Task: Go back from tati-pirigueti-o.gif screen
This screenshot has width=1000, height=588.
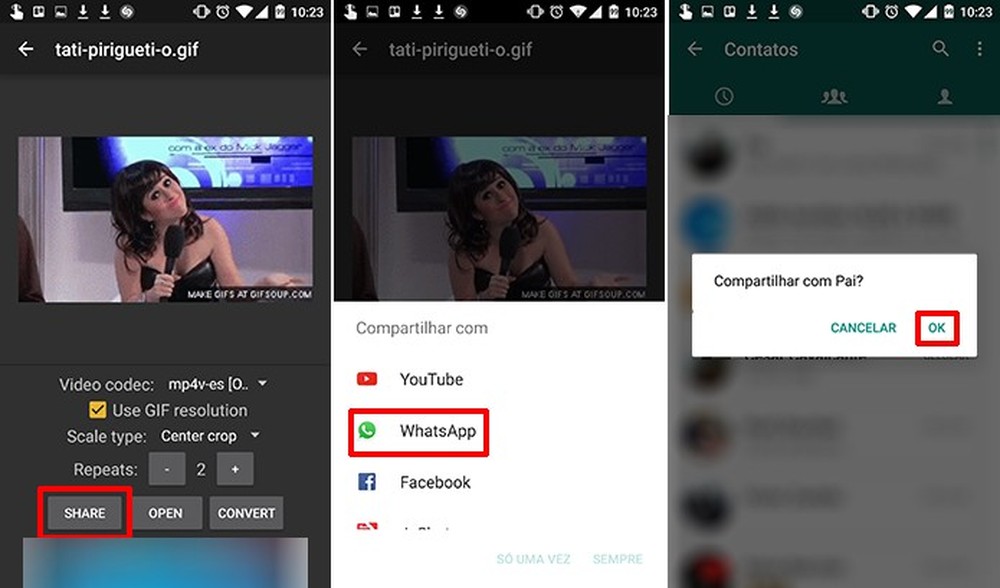Action: (25, 48)
